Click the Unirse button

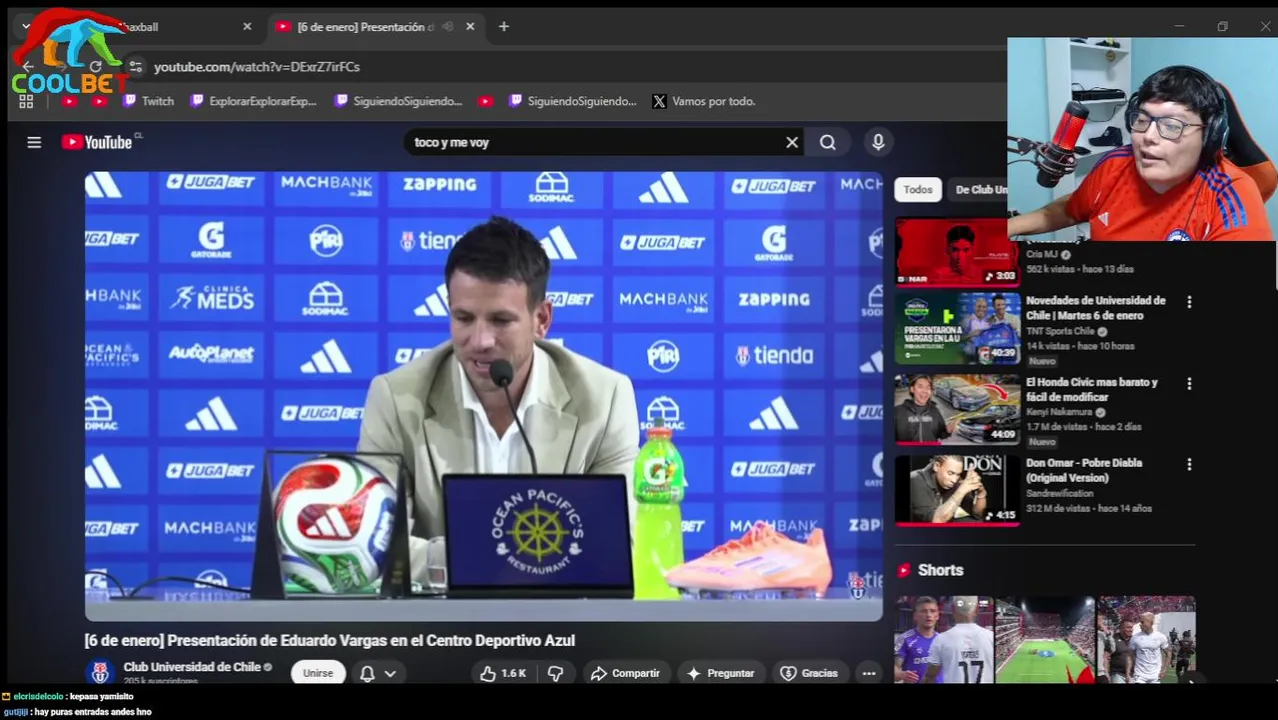tap(318, 673)
